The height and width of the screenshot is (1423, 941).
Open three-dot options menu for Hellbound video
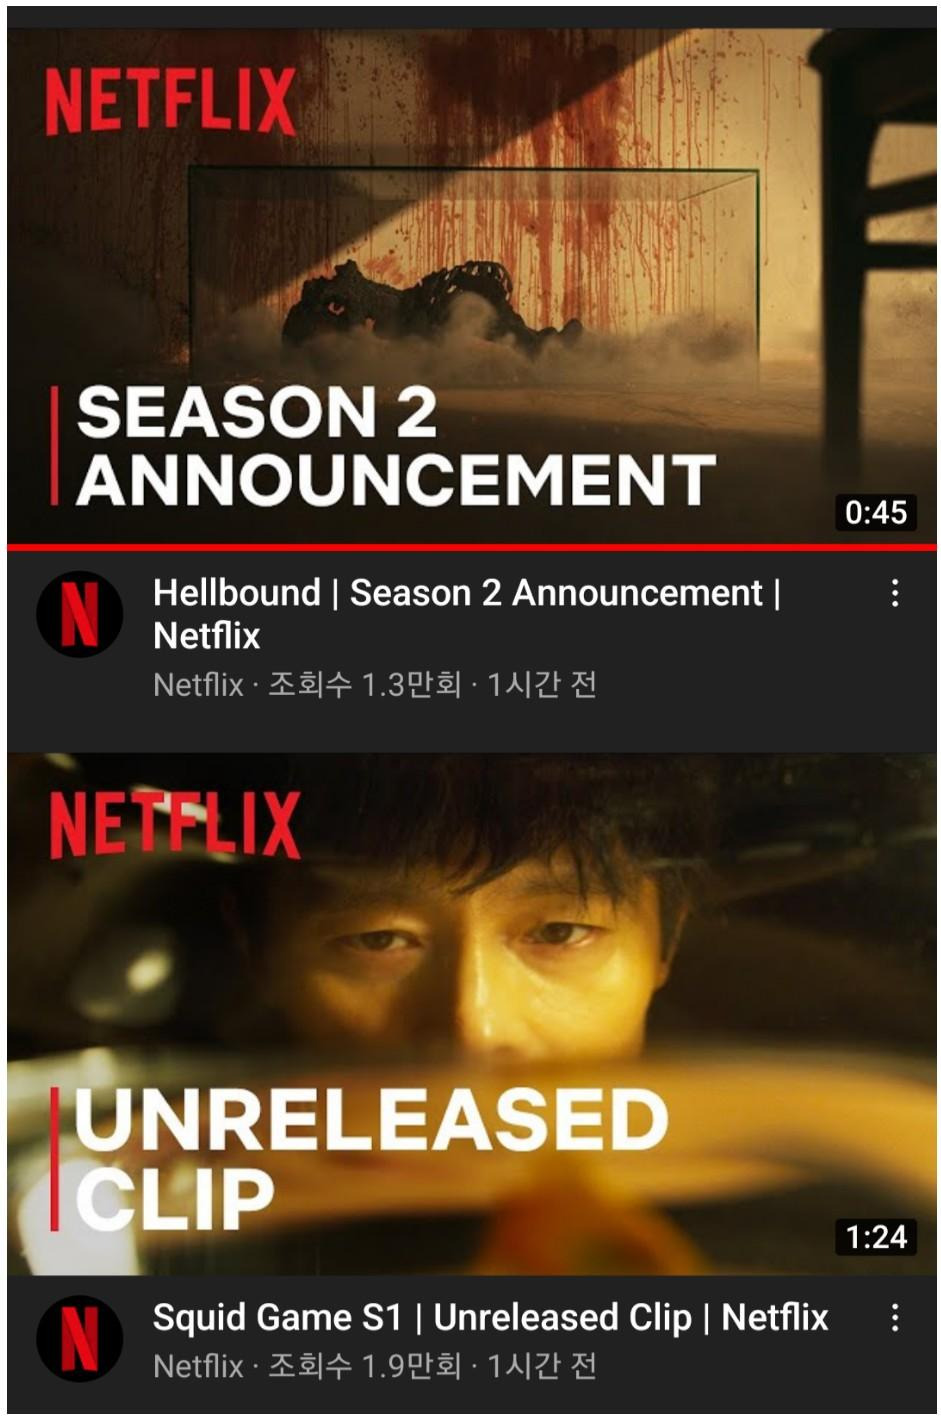click(x=895, y=593)
